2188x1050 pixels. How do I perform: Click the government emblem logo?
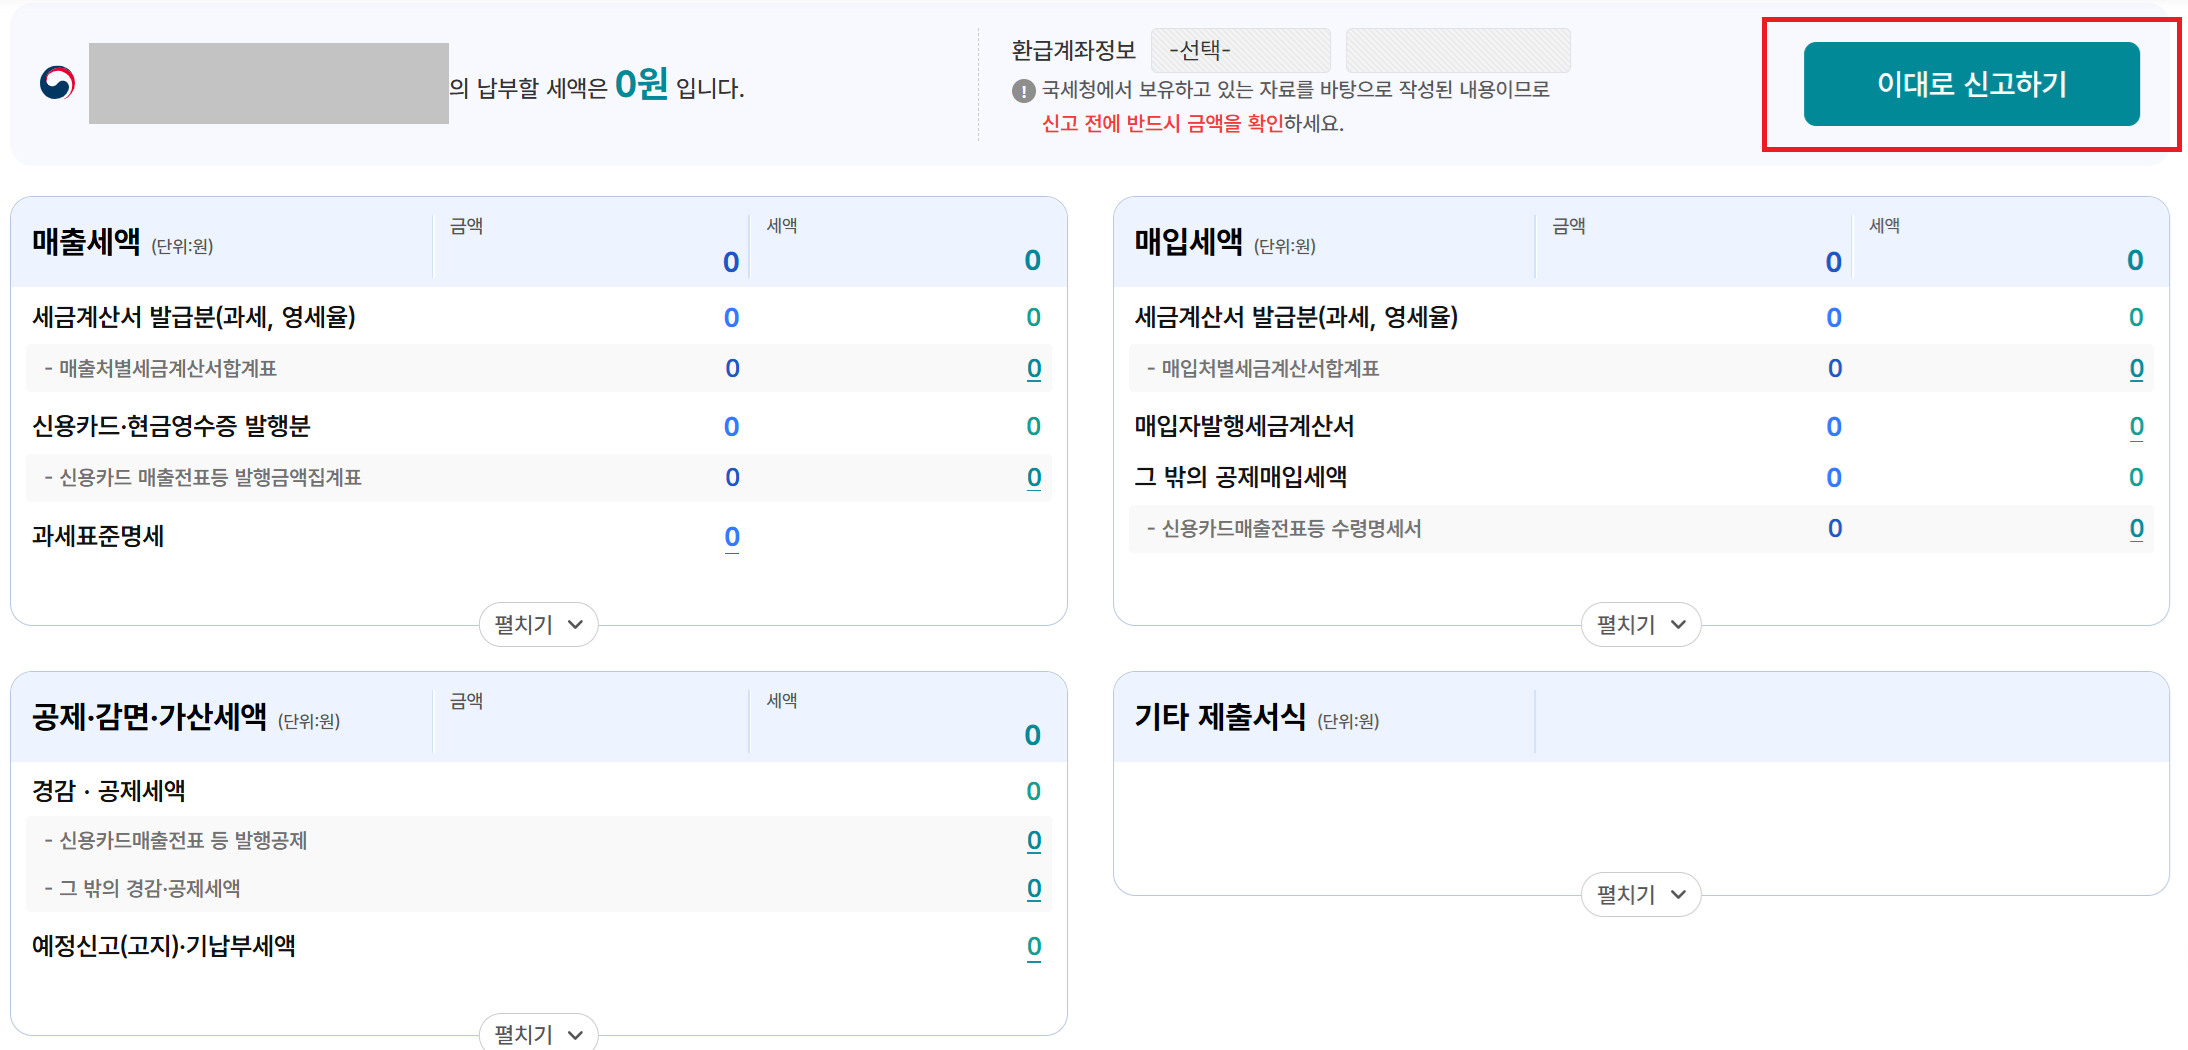(58, 82)
